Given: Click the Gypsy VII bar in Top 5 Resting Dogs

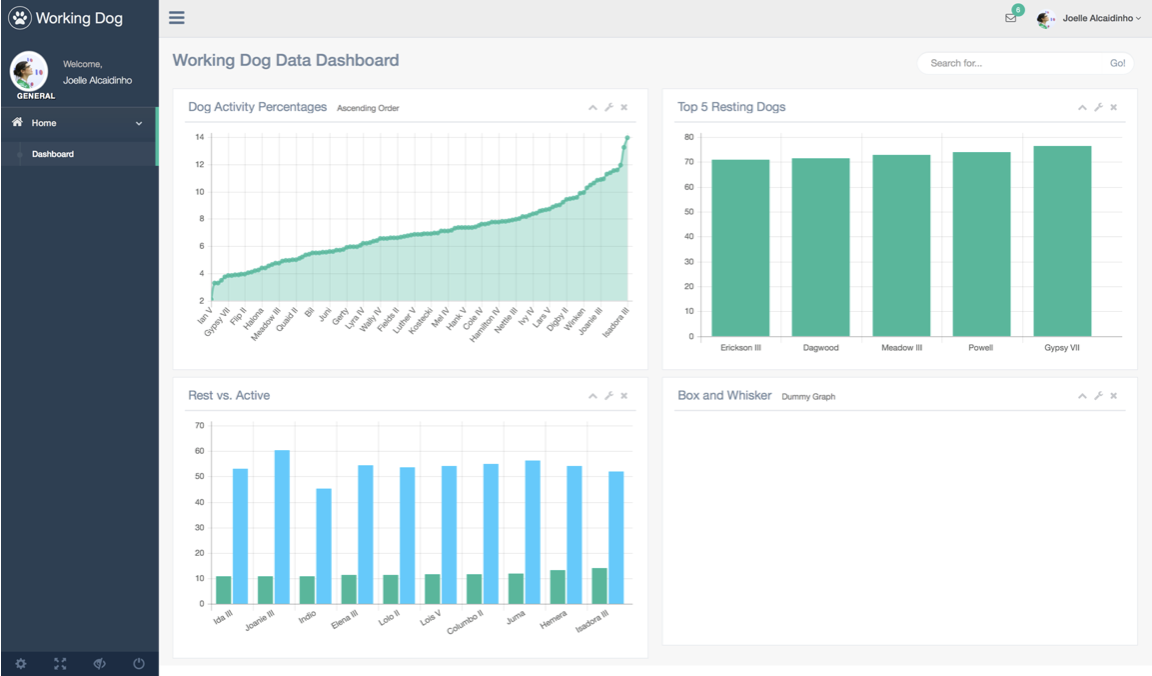Looking at the screenshot, I should point(1062,242).
